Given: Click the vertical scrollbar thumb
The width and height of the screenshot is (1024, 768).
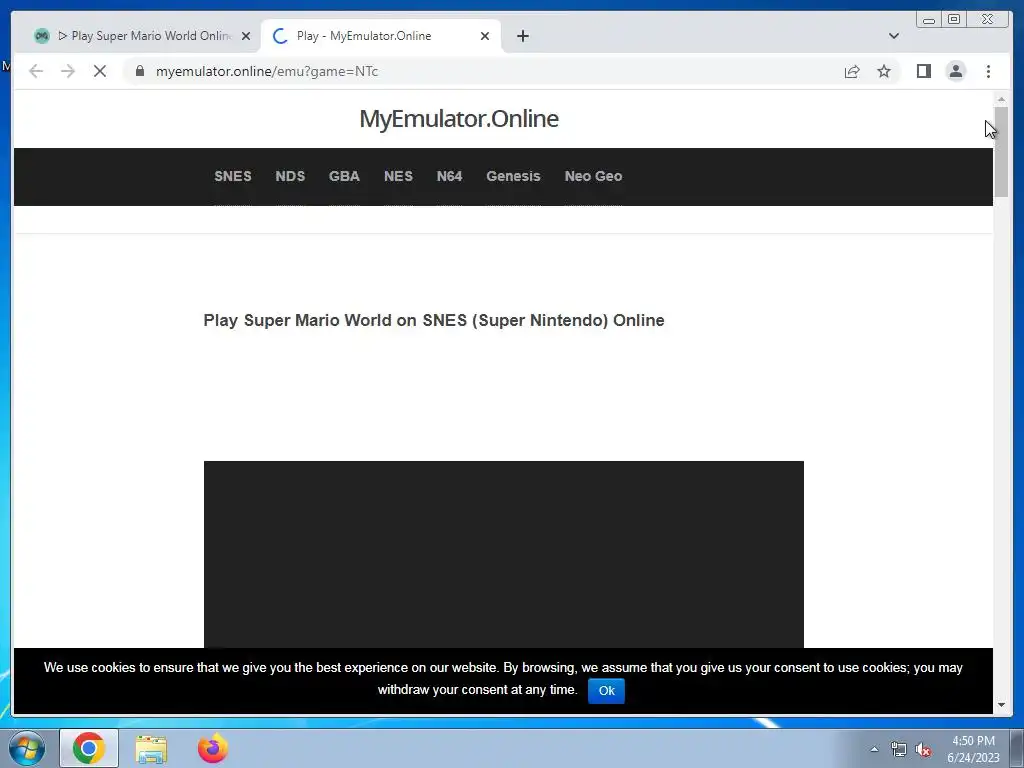Looking at the screenshot, I should (x=1001, y=152).
